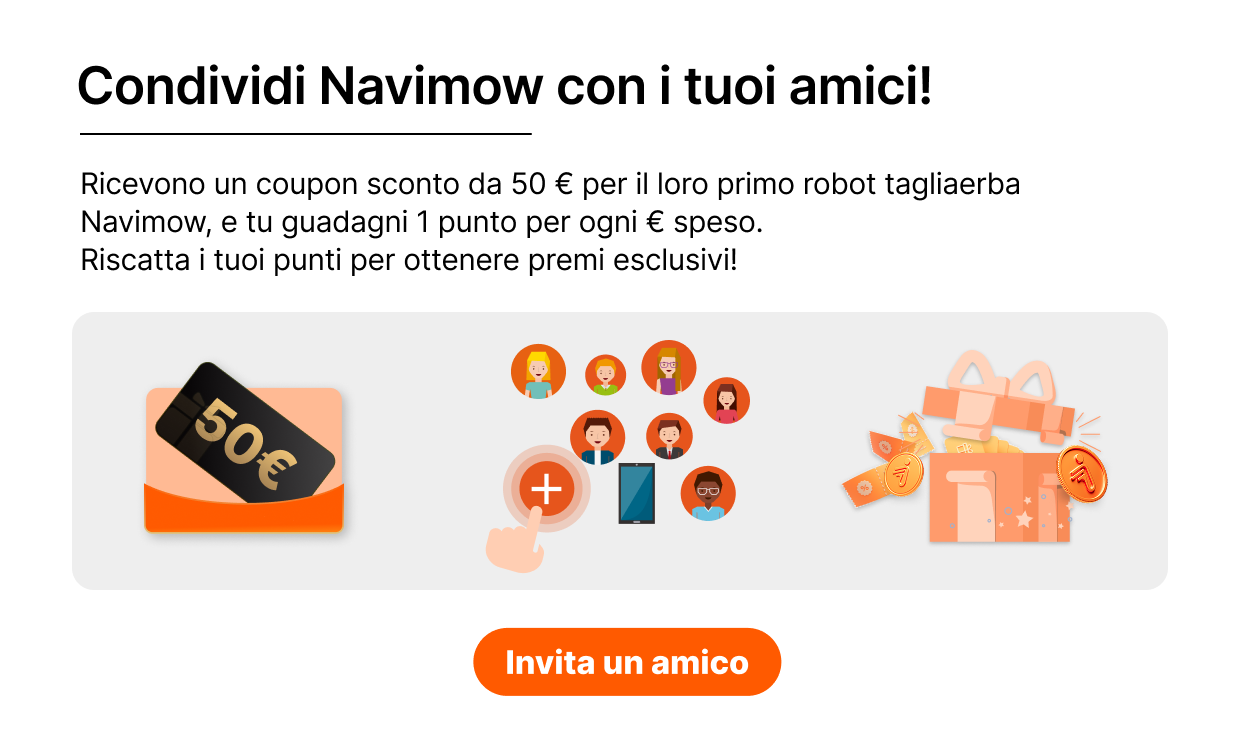Click the dark-haired woman avatar on the right
1240x748 pixels.
point(726,400)
